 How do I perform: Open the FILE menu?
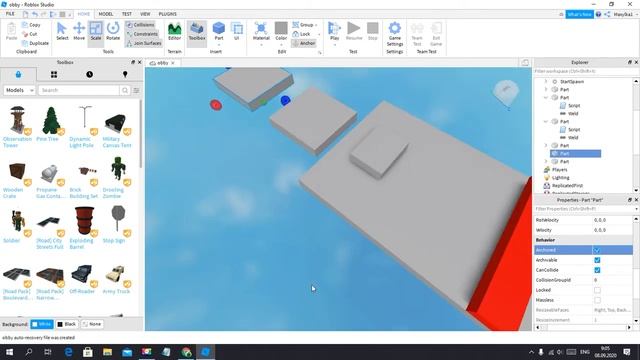click(x=10, y=14)
